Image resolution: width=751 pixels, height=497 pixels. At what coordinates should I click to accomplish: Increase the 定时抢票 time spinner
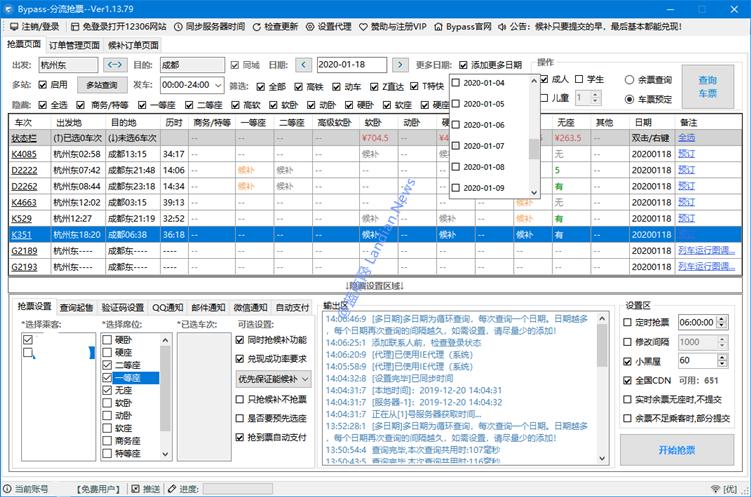(x=722, y=318)
